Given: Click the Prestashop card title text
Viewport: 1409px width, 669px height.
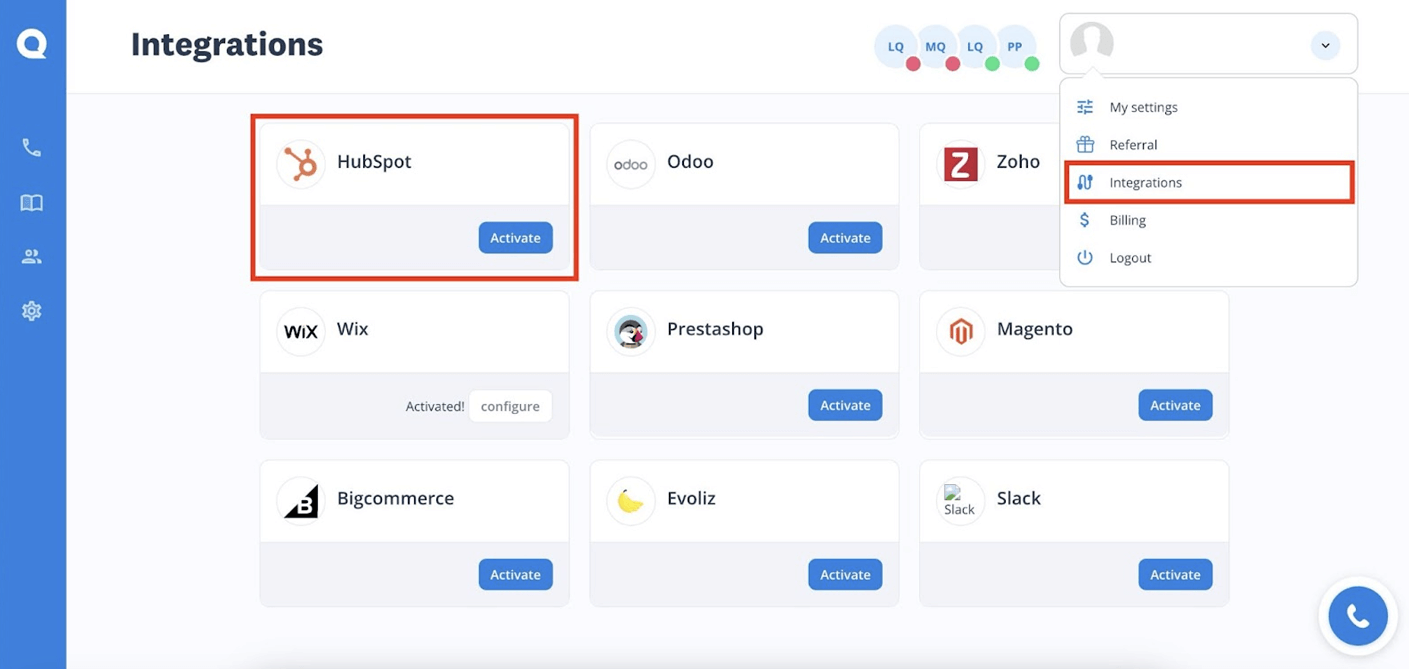Looking at the screenshot, I should tap(715, 329).
